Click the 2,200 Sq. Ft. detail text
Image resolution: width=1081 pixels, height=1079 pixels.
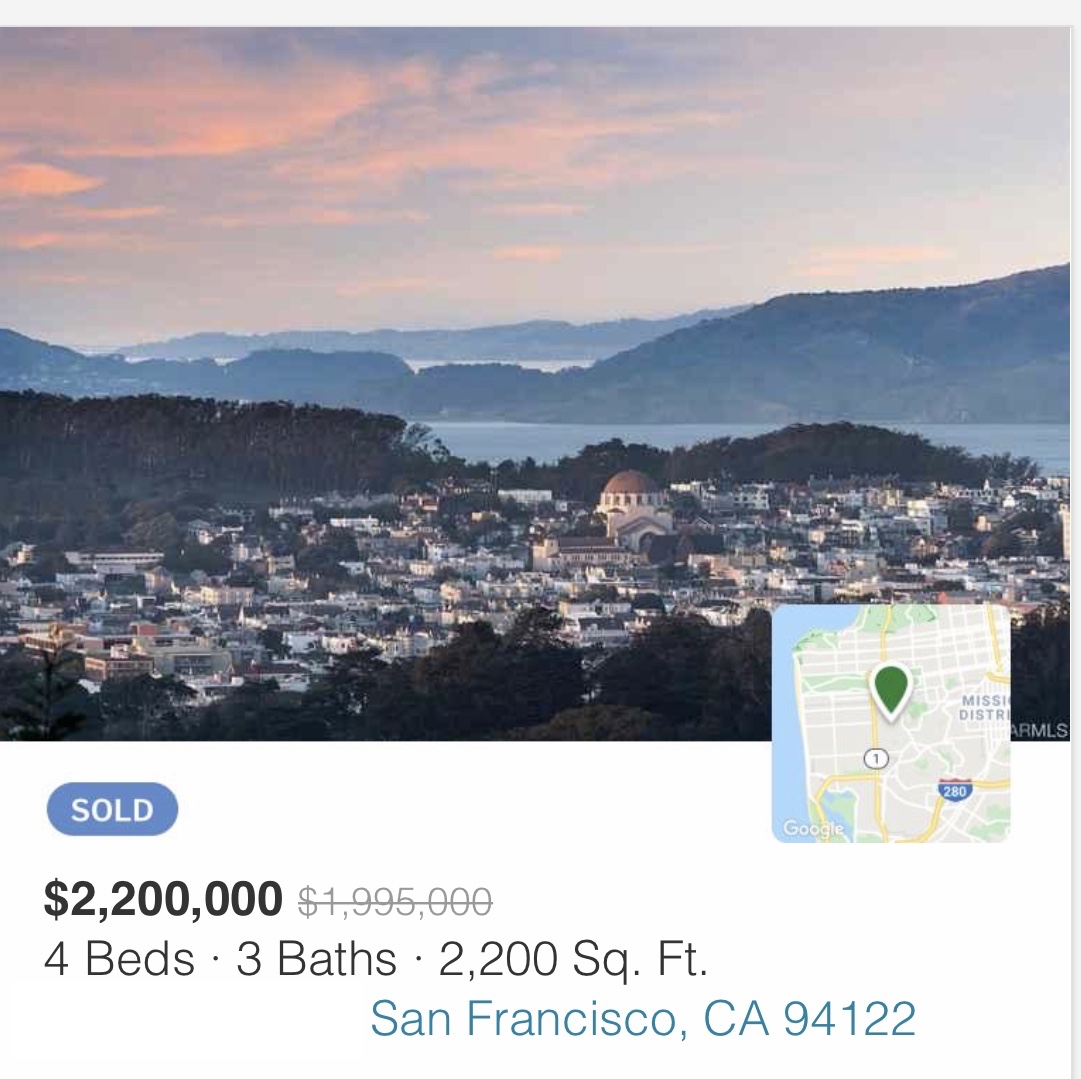pyautogui.click(x=574, y=960)
